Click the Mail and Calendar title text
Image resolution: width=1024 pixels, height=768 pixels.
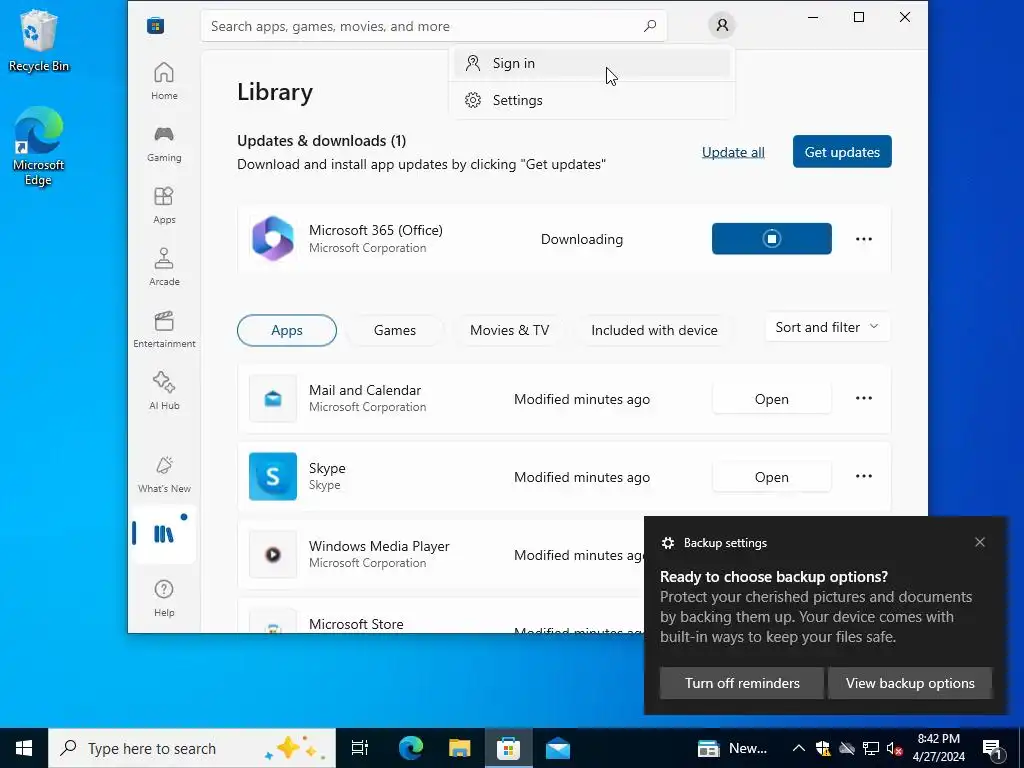364,390
